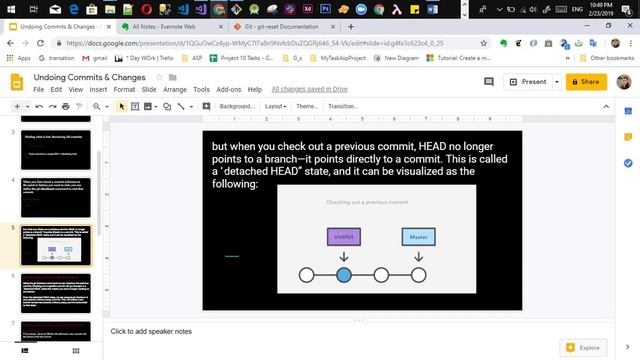Open the View menu
This screenshot has width=640, height=360.
[x=76, y=89]
